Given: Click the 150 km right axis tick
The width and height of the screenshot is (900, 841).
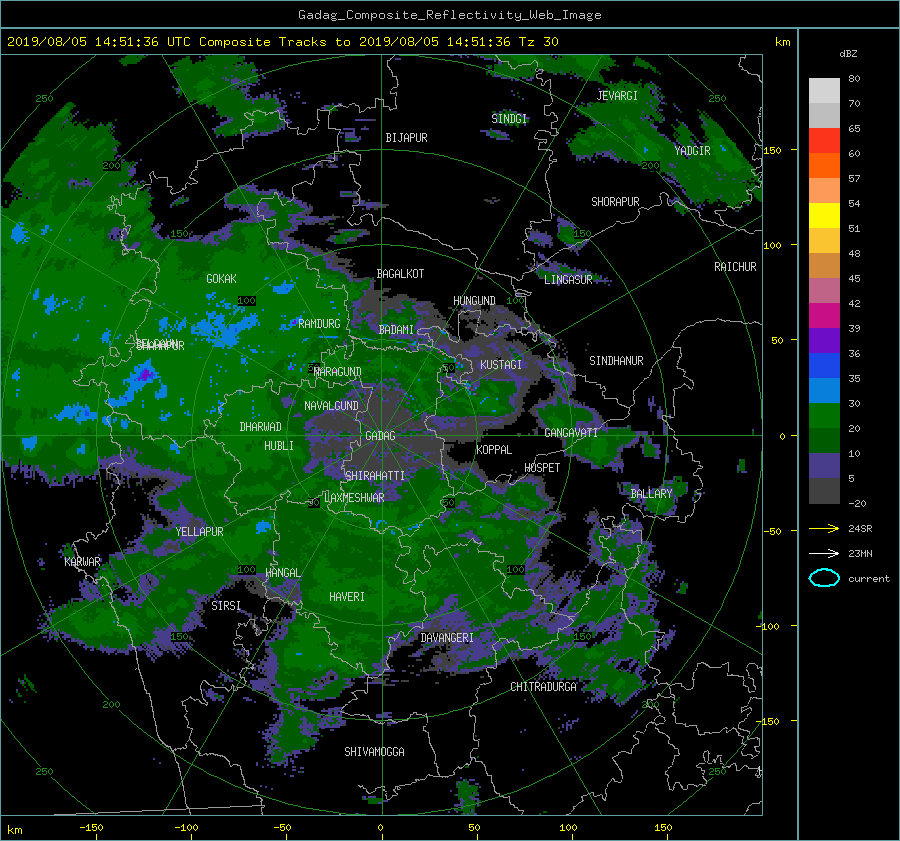Looking at the screenshot, I should coord(772,150).
